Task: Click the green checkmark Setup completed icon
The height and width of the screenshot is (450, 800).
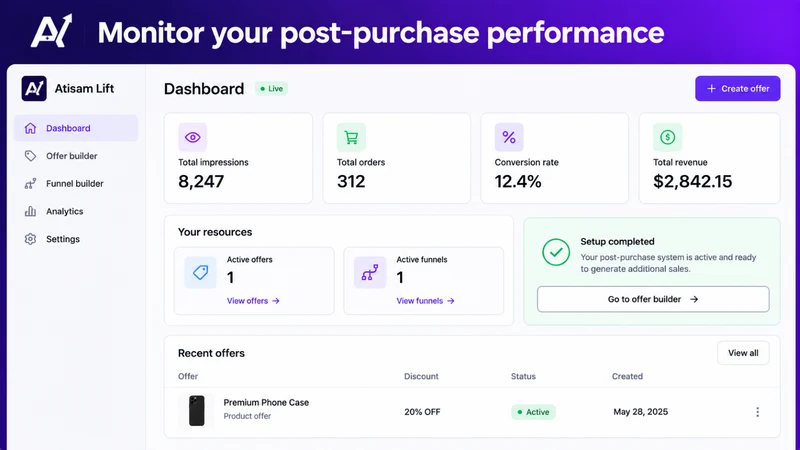Action: click(x=556, y=252)
